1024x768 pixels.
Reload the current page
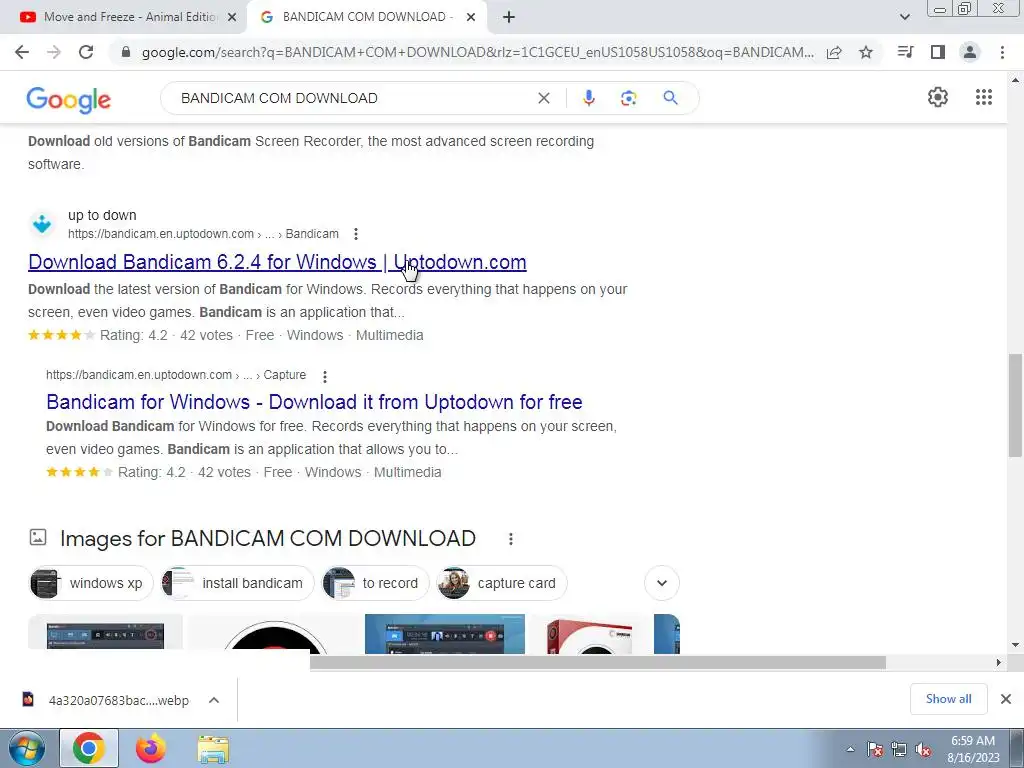tap(86, 52)
